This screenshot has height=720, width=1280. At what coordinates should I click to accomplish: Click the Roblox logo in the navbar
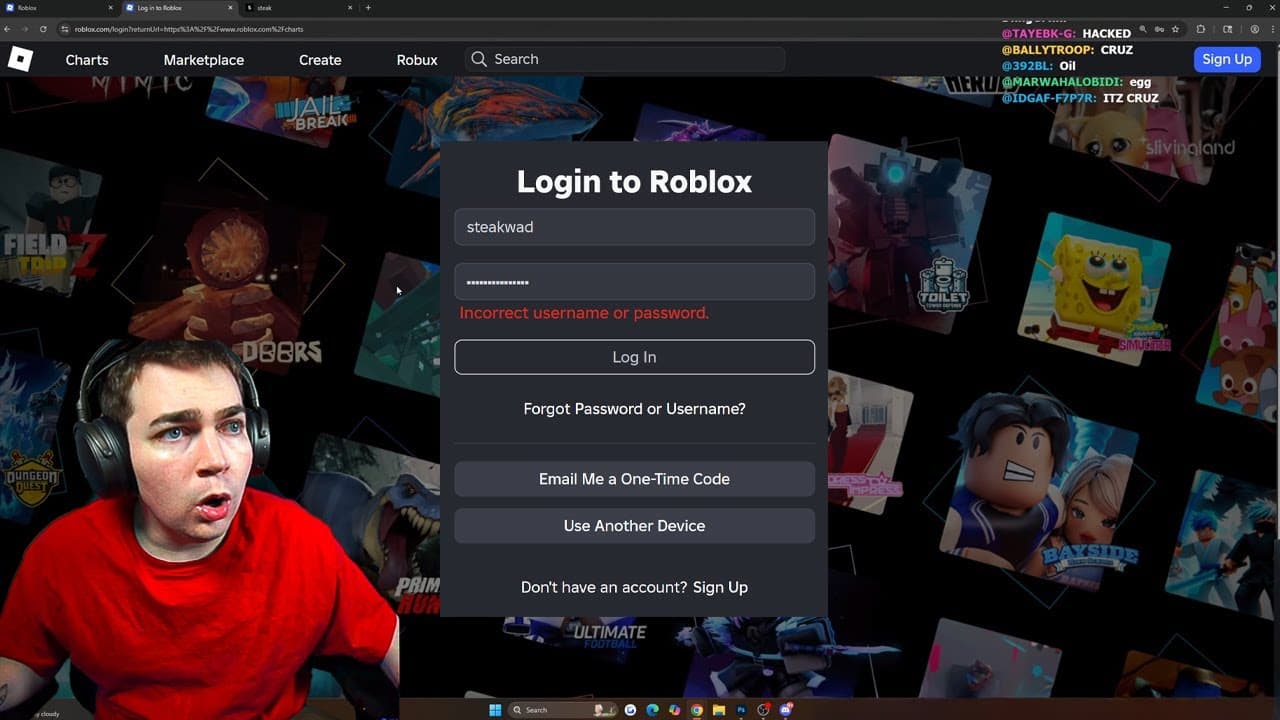[x=20, y=58]
